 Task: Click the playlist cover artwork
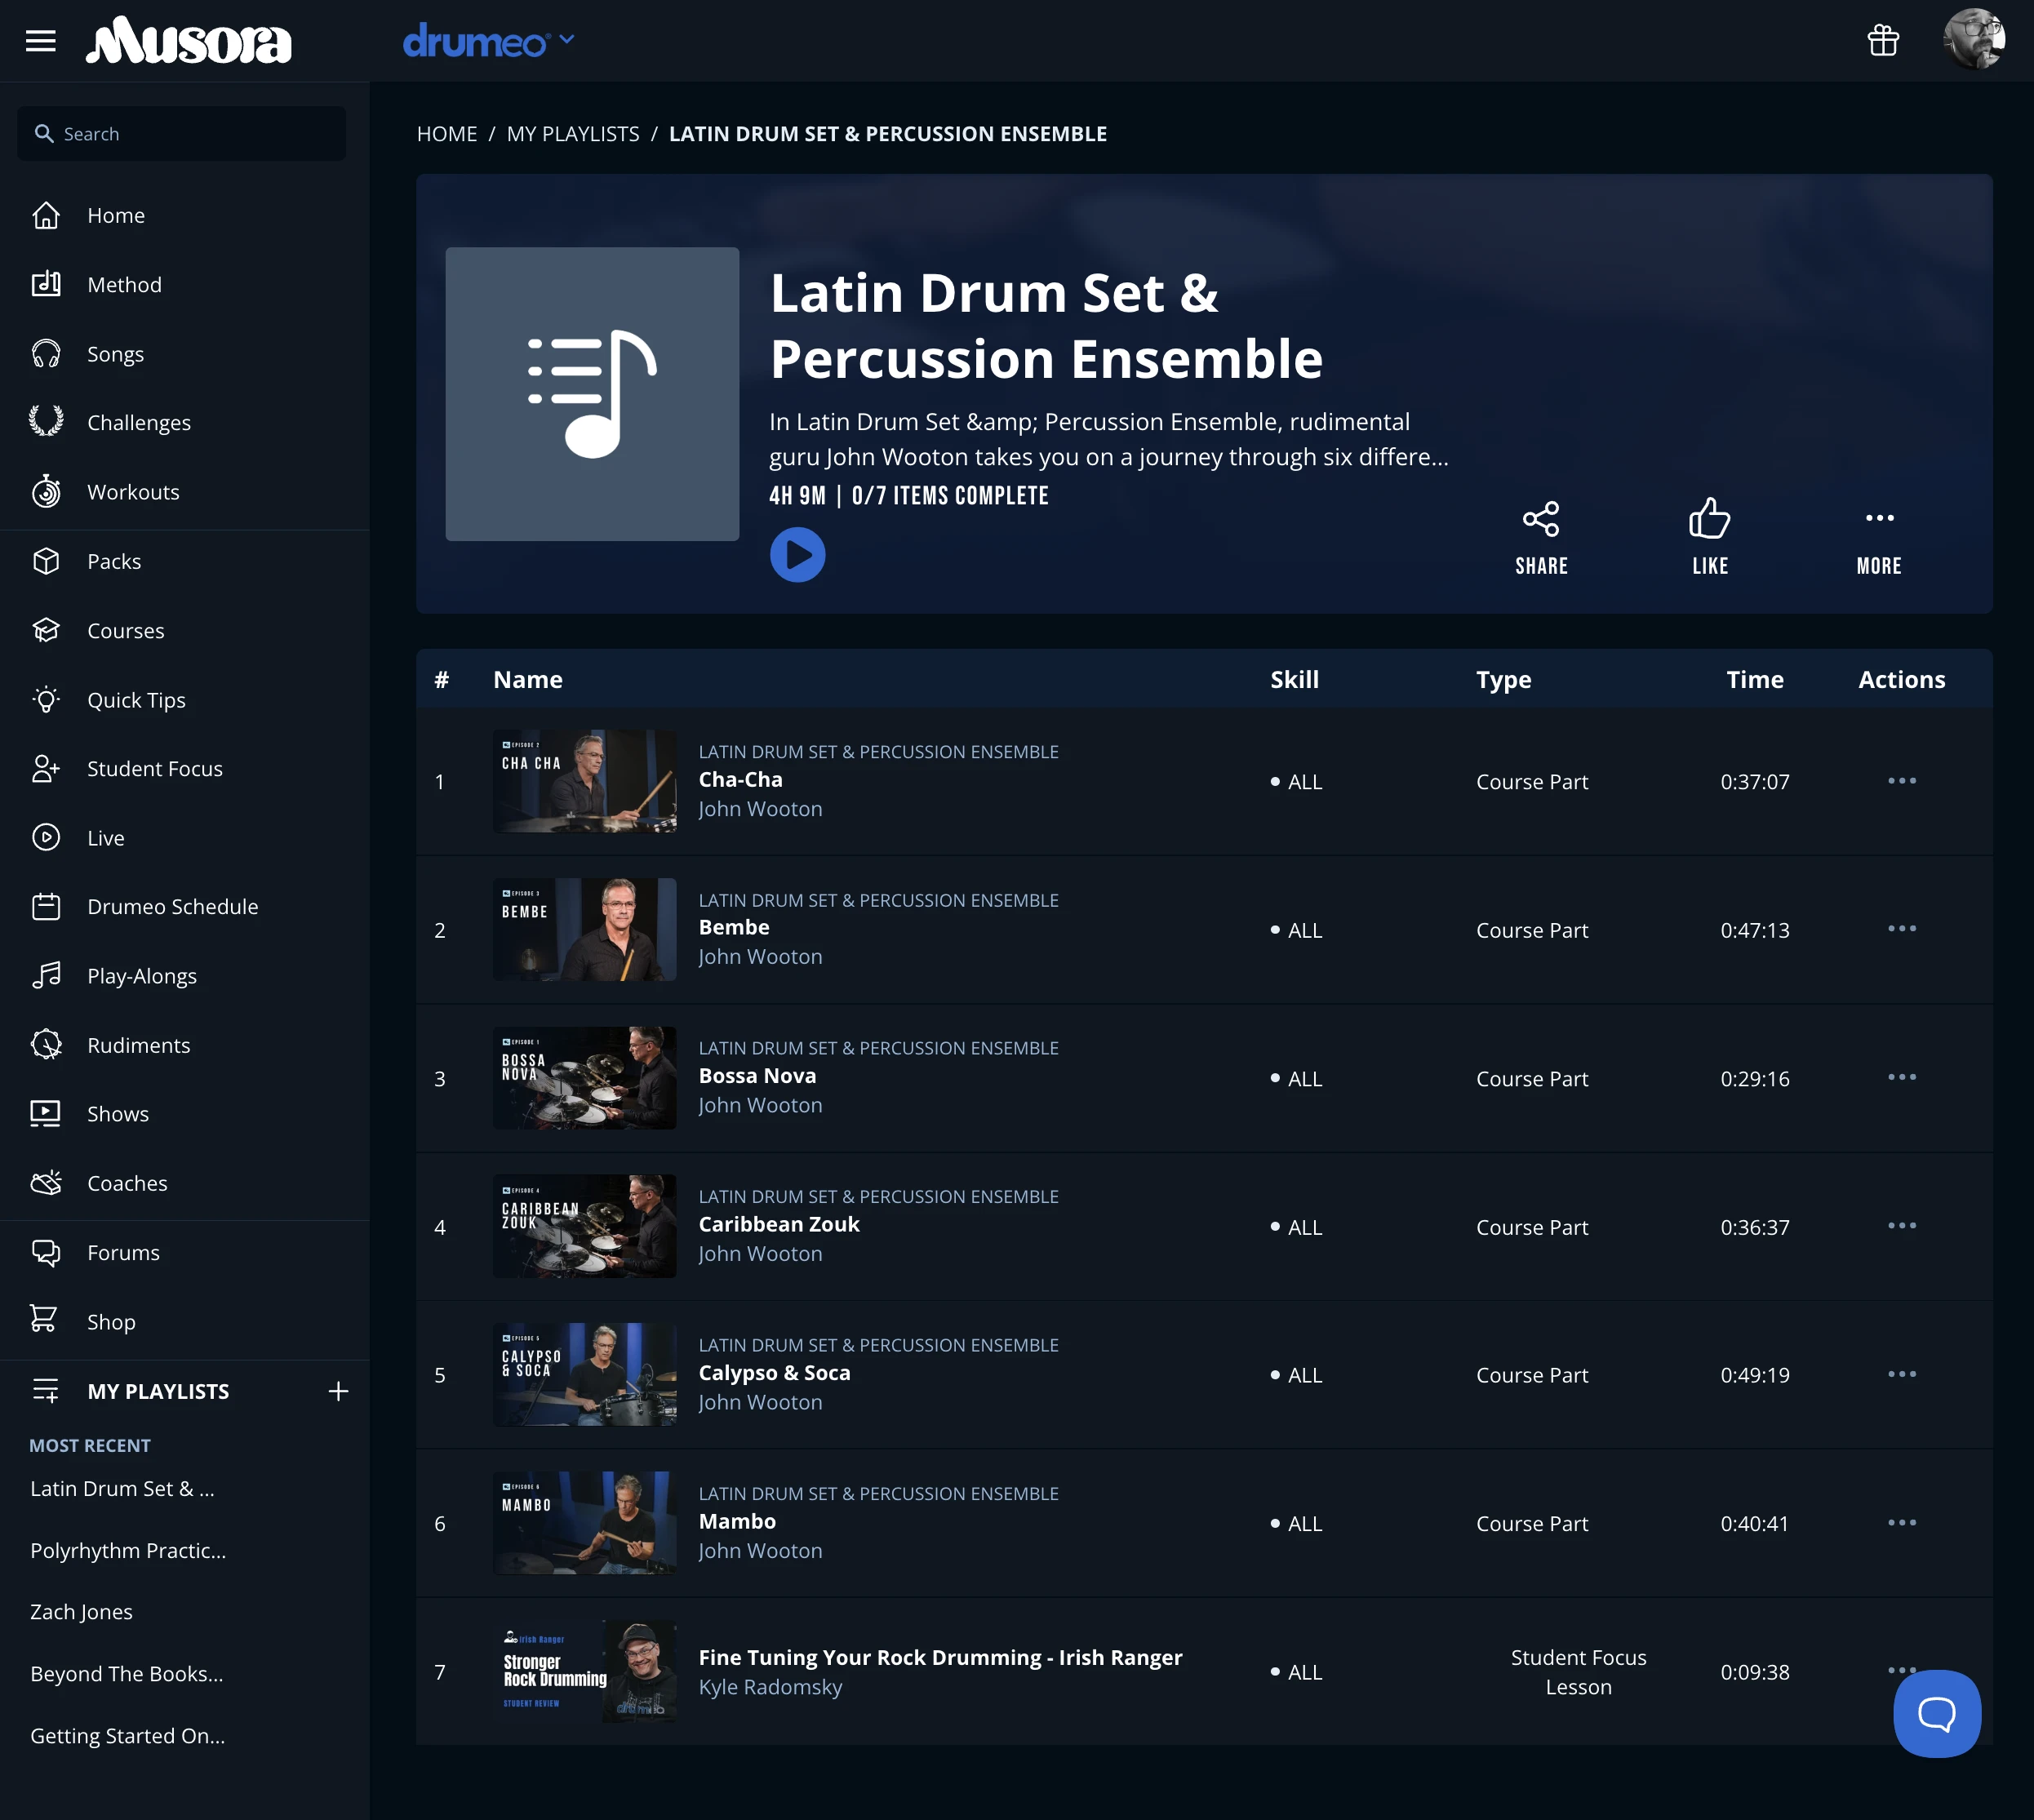[x=592, y=394]
